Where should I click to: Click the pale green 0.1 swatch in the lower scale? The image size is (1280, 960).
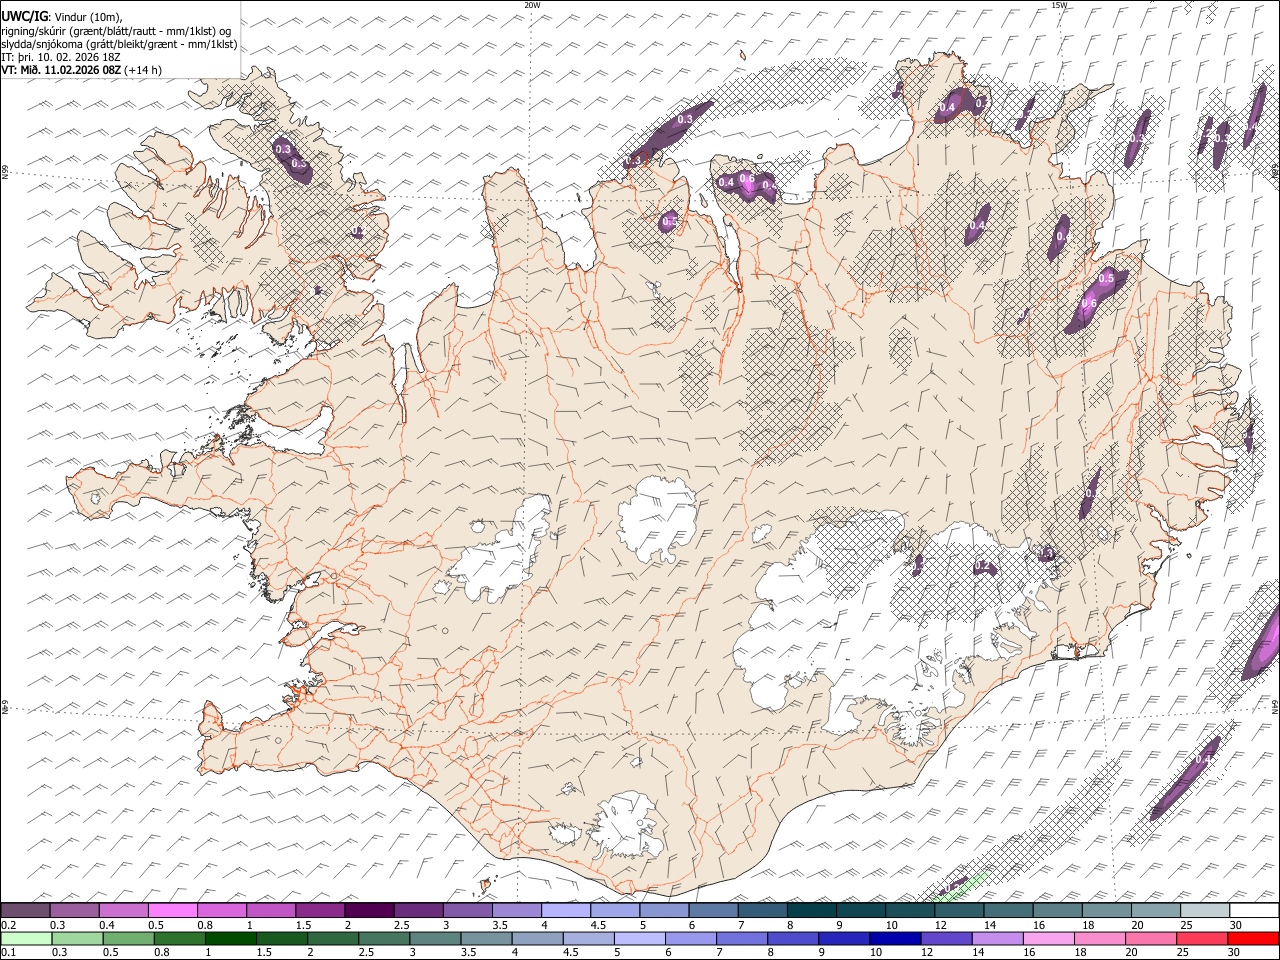pyautogui.click(x=26, y=938)
